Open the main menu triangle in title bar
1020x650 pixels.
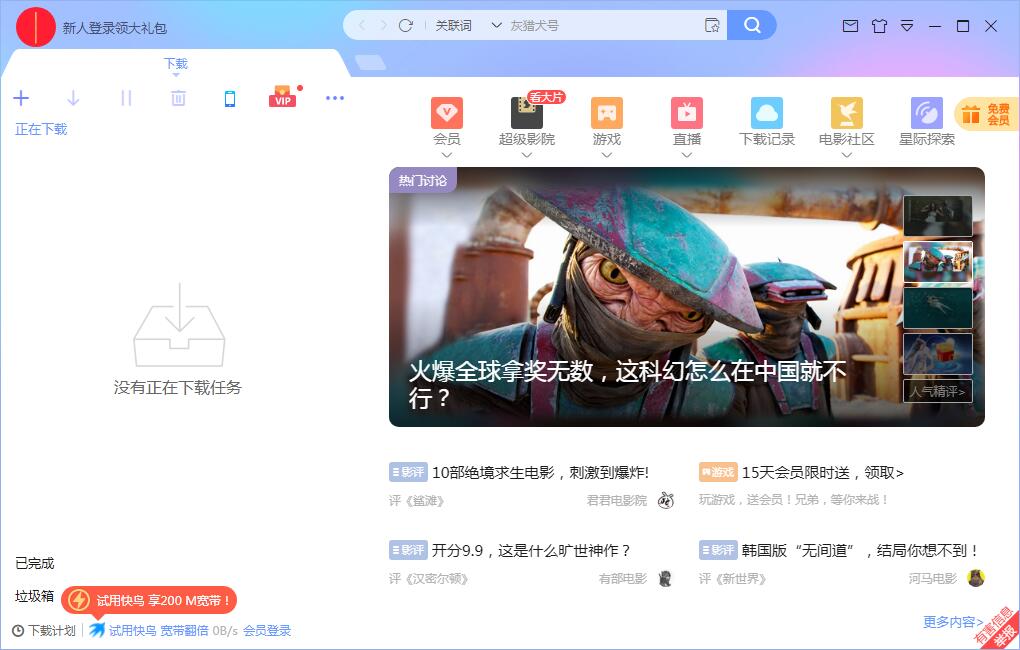(x=907, y=26)
